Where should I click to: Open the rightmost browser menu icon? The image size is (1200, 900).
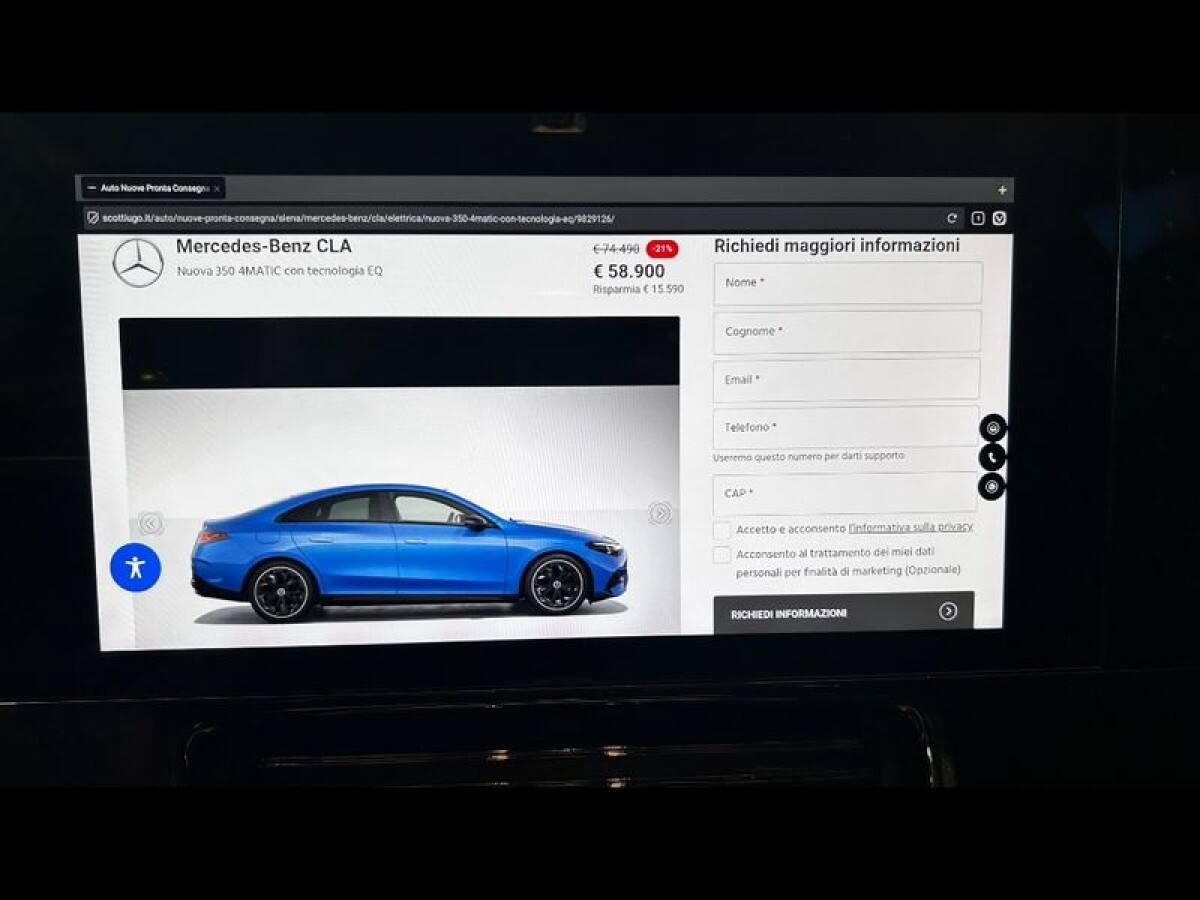pyautogui.click(x=999, y=218)
